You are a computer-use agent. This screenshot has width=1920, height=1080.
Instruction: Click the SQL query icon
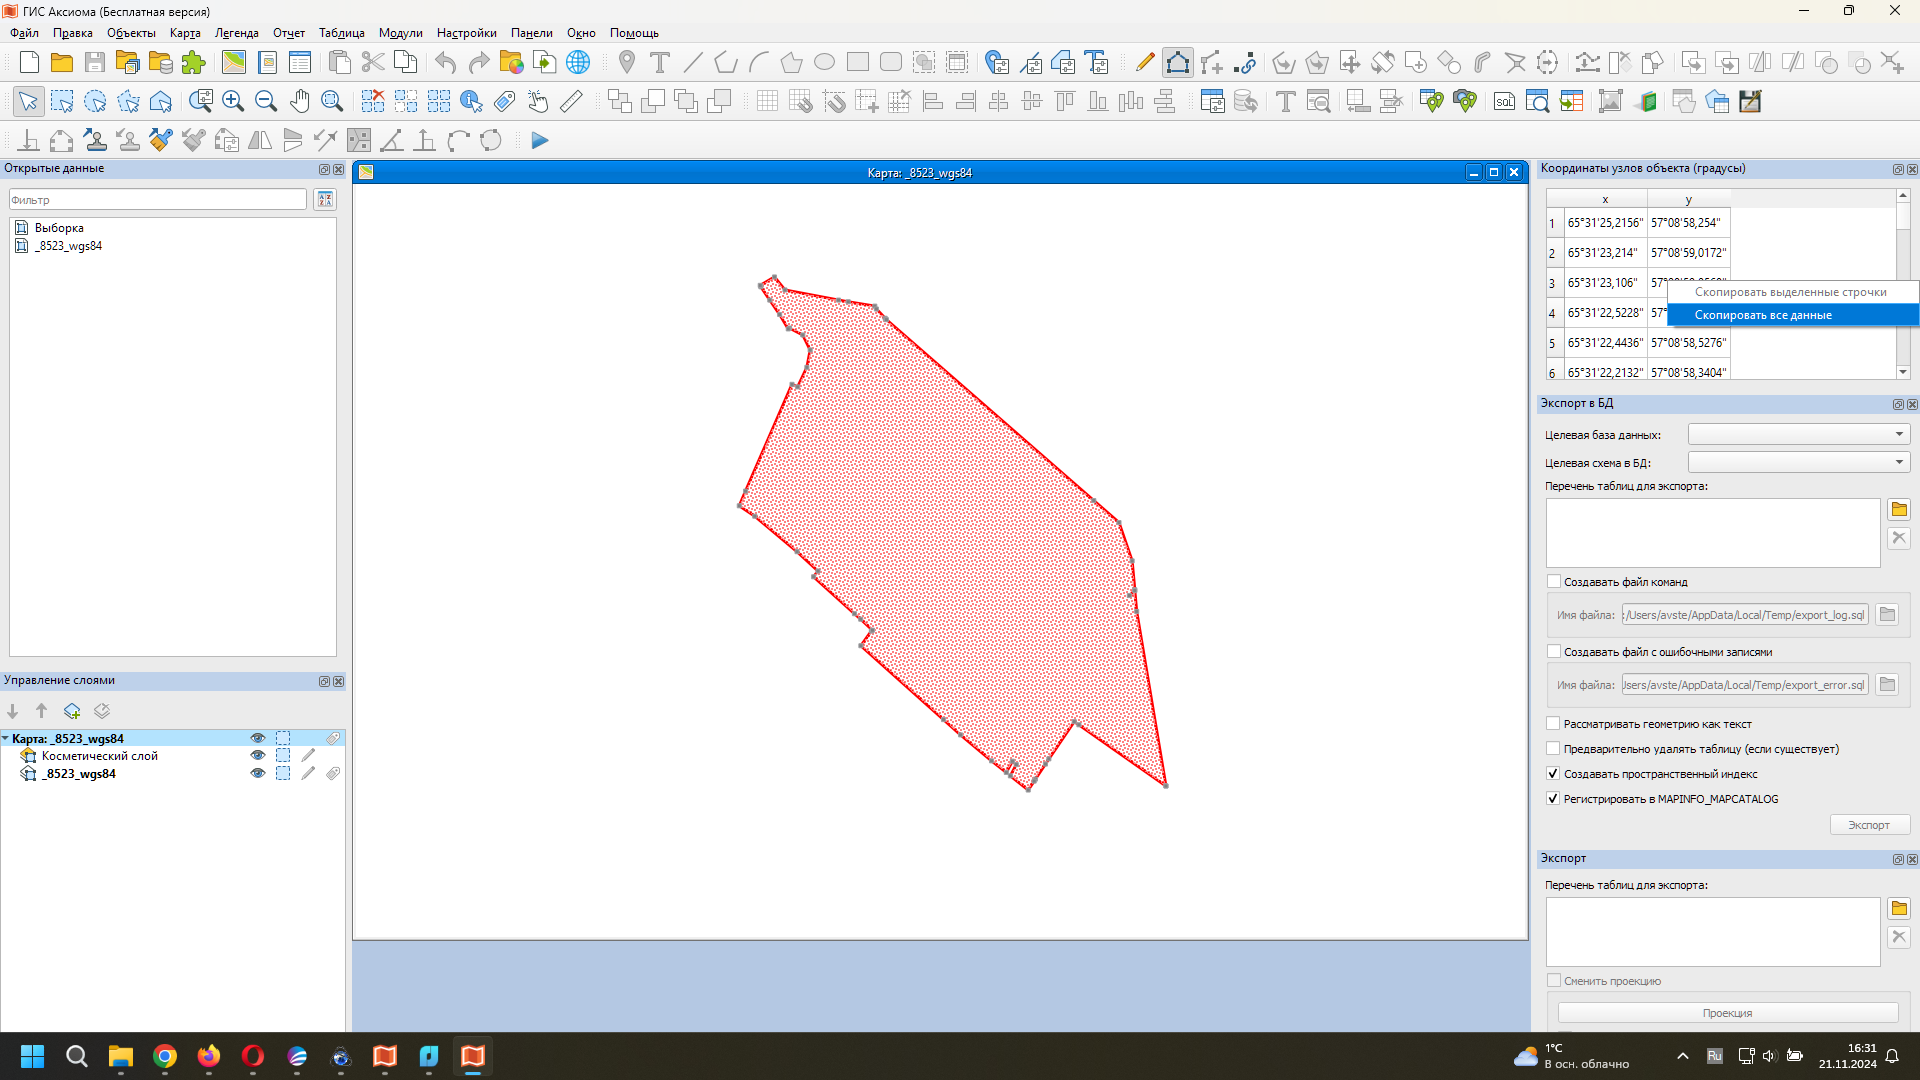click(x=1504, y=101)
